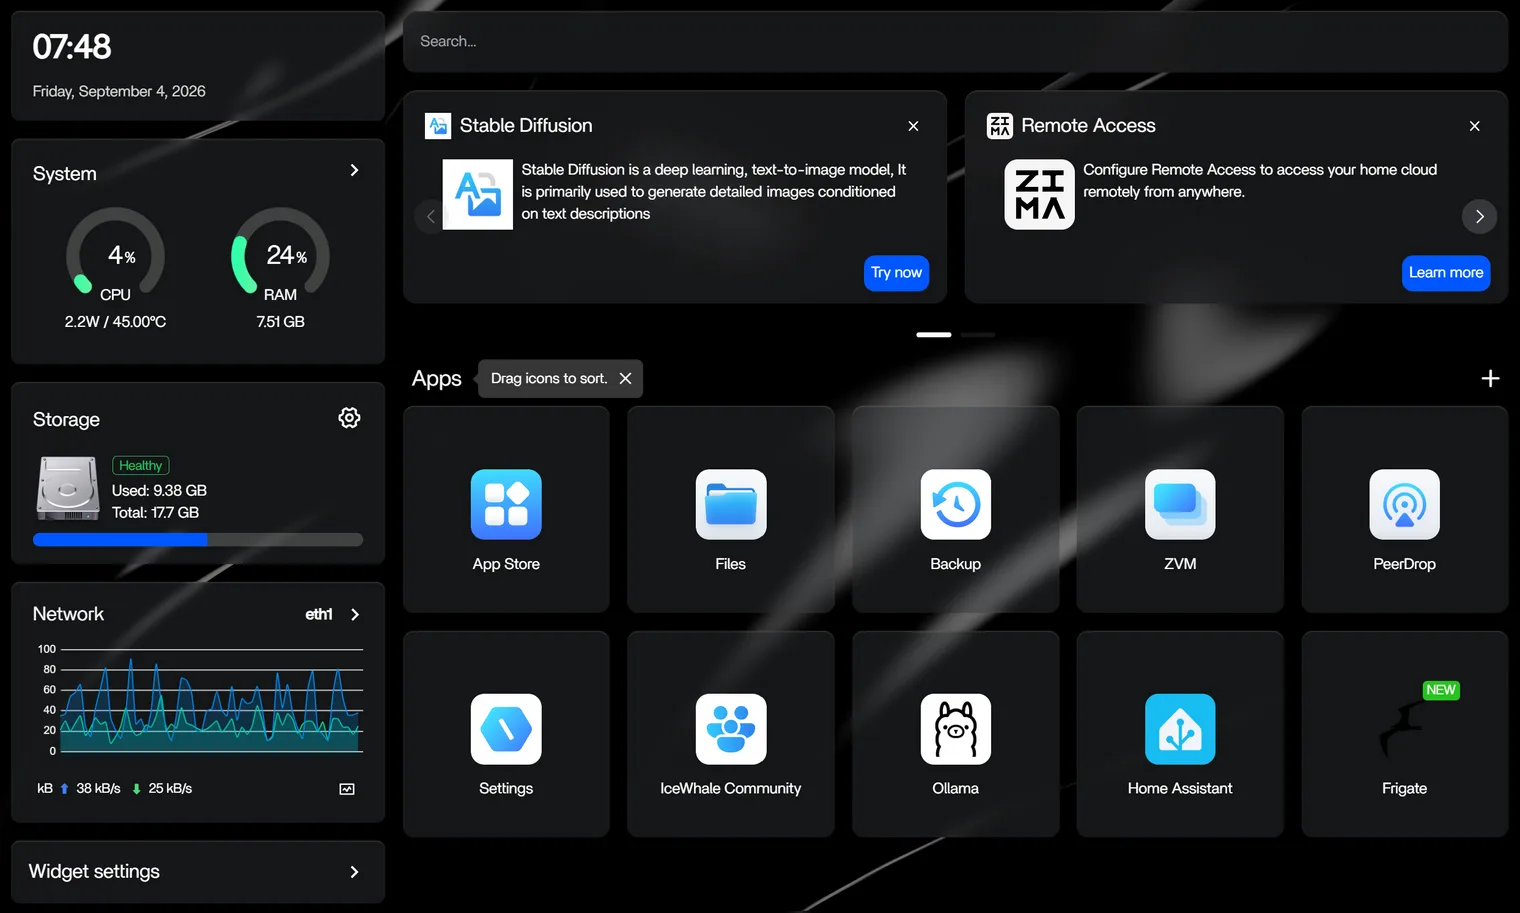Screen dimensions: 1520x913
Task: Click the network chart expand icon
Action: point(347,789)
